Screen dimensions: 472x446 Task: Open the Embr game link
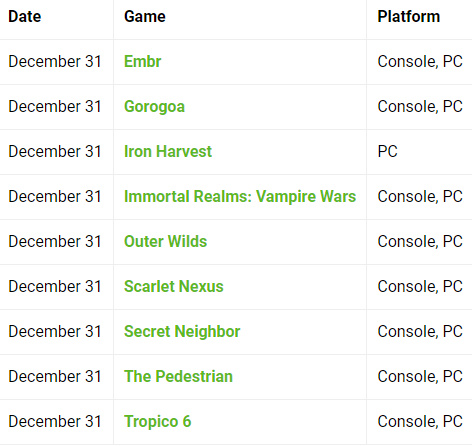[x=142, y=62]
